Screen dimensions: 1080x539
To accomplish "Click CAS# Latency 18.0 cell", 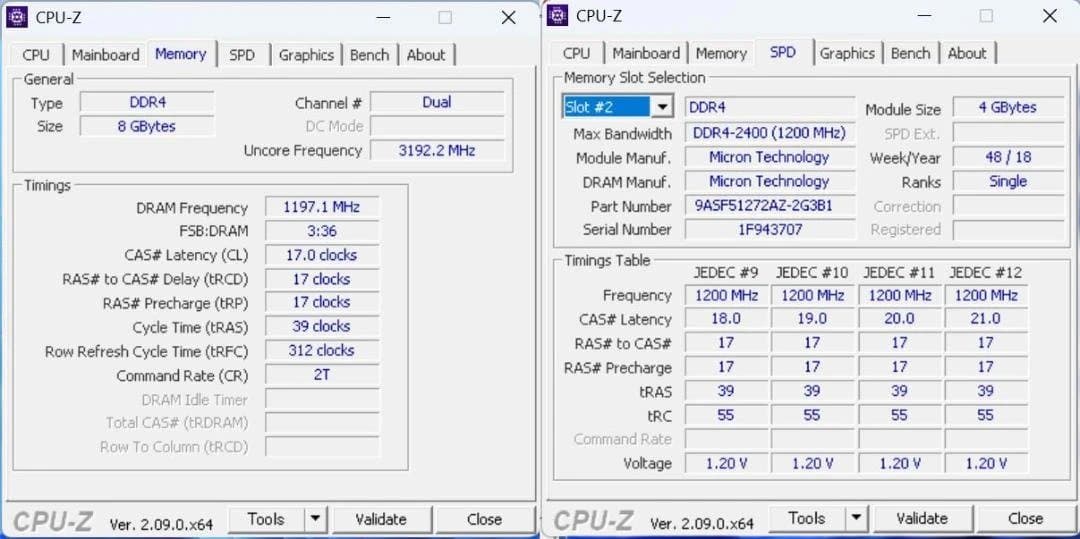I will (727, 319).
